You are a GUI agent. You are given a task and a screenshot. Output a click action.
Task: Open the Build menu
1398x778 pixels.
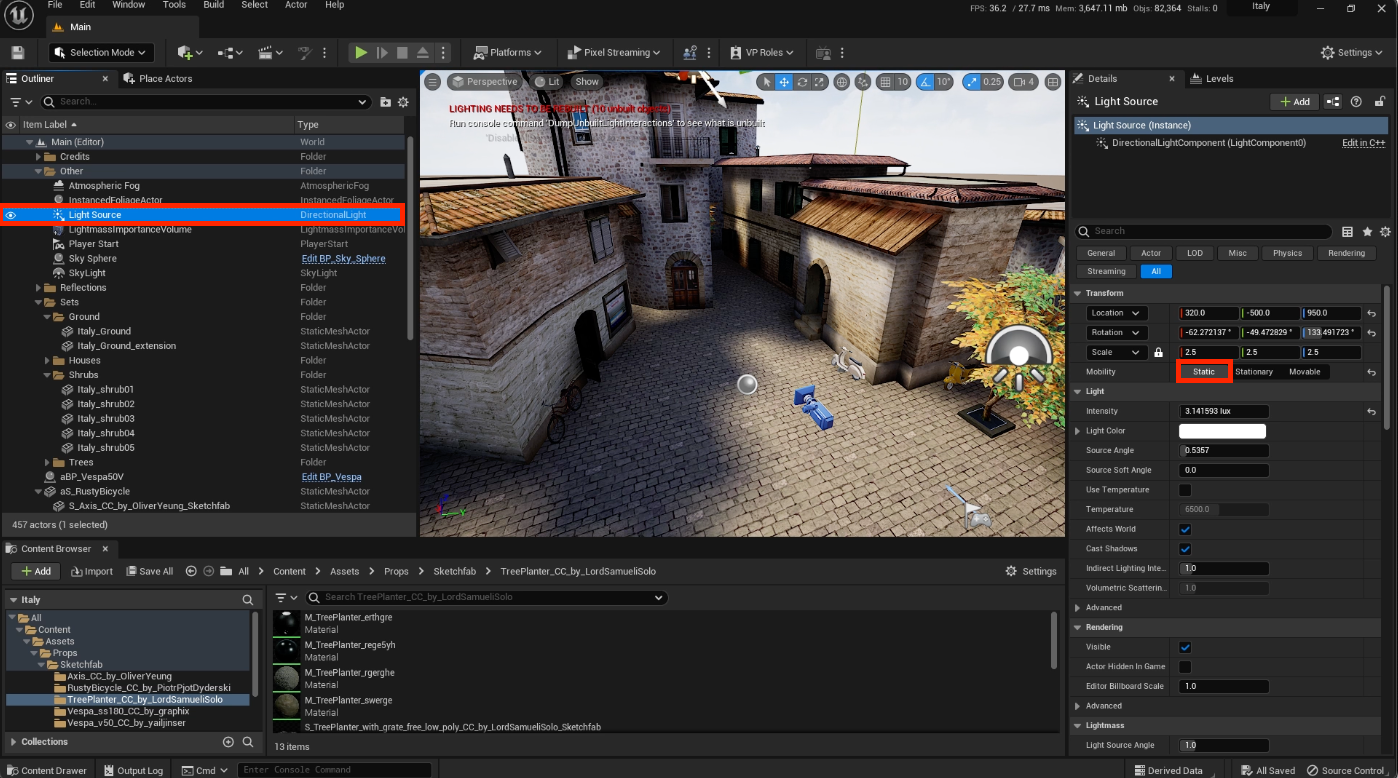coord(214,5)
